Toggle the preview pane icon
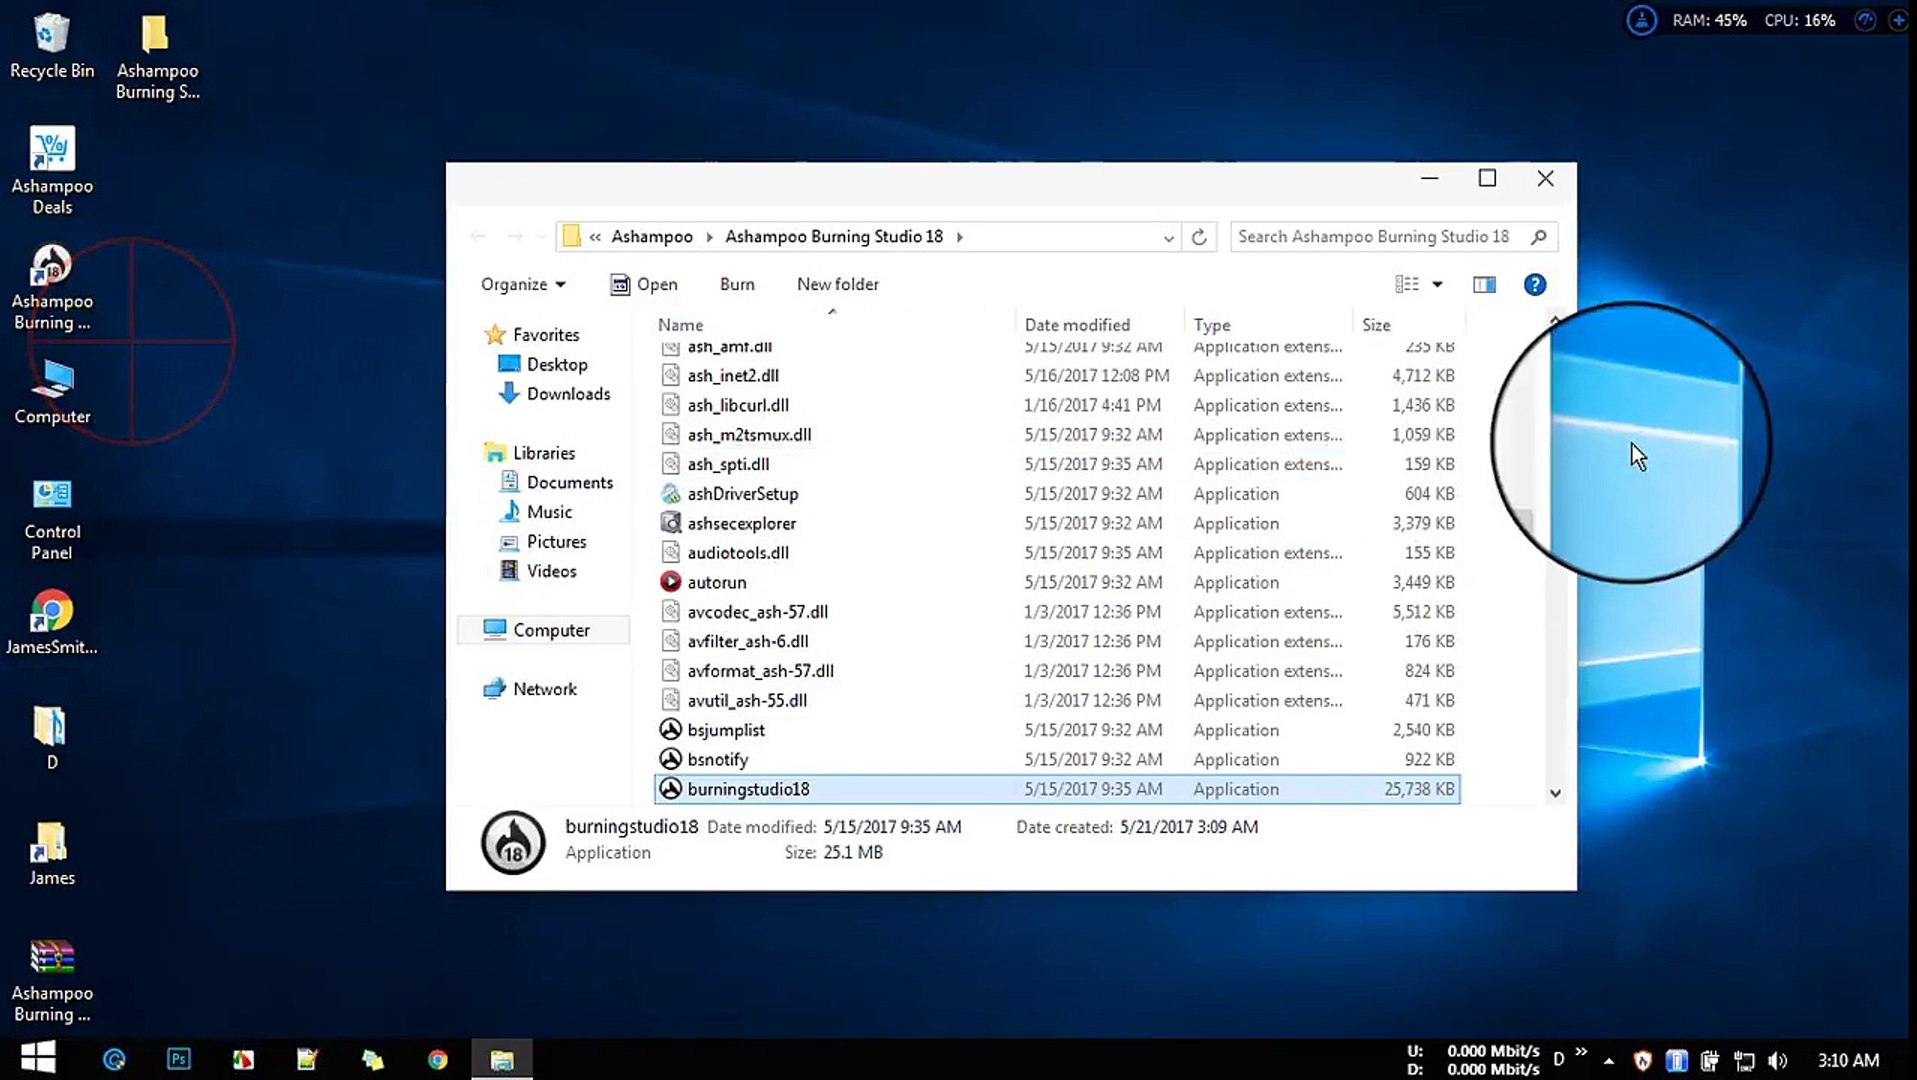 (x=1484, y=285)
